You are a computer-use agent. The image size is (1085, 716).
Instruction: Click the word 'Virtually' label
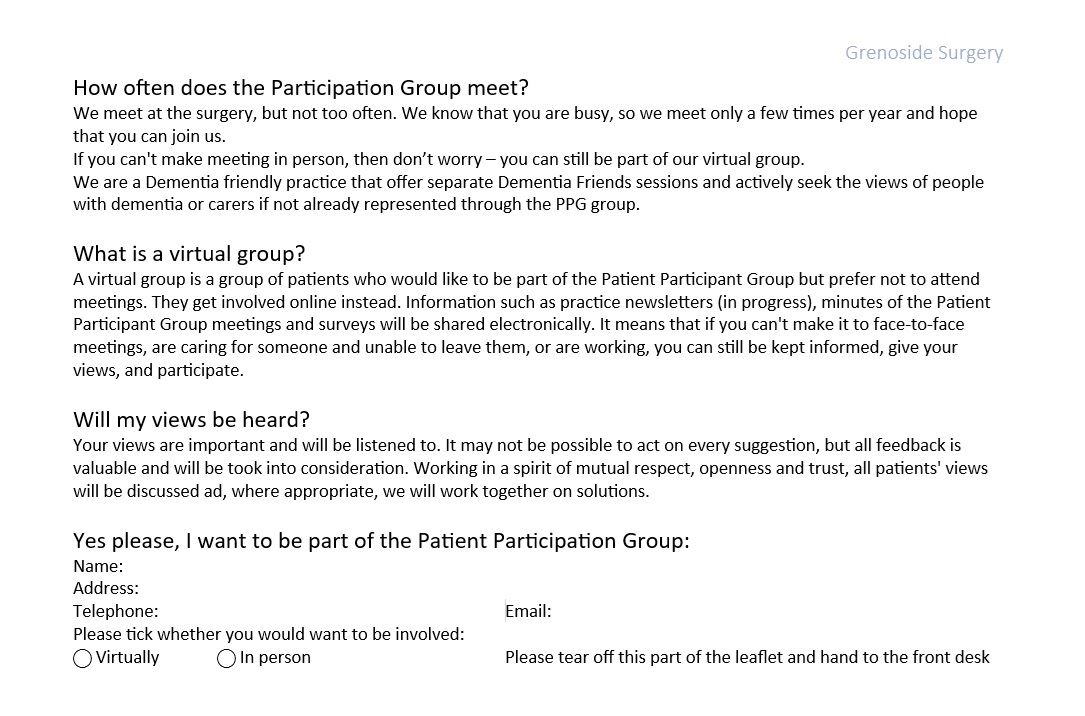(x=127, y=657)
